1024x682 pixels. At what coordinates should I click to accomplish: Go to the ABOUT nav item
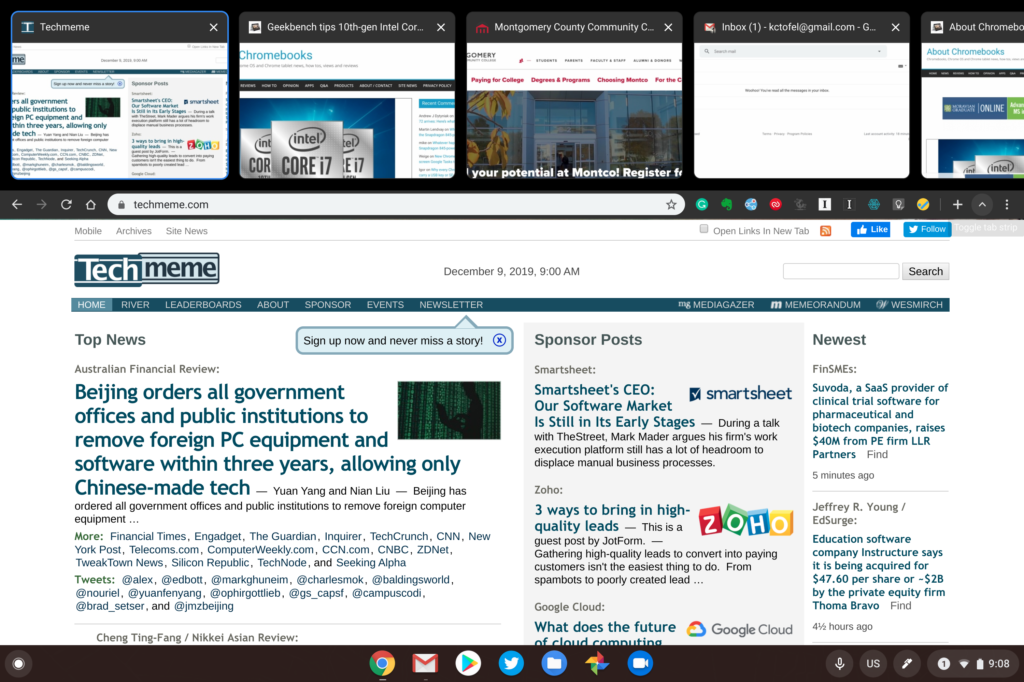click(x=273, y=305)
